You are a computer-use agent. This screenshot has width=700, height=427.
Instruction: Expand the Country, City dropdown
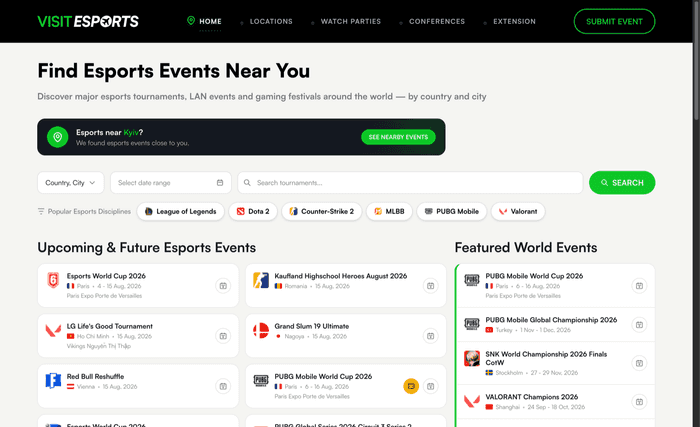[71, 183]
